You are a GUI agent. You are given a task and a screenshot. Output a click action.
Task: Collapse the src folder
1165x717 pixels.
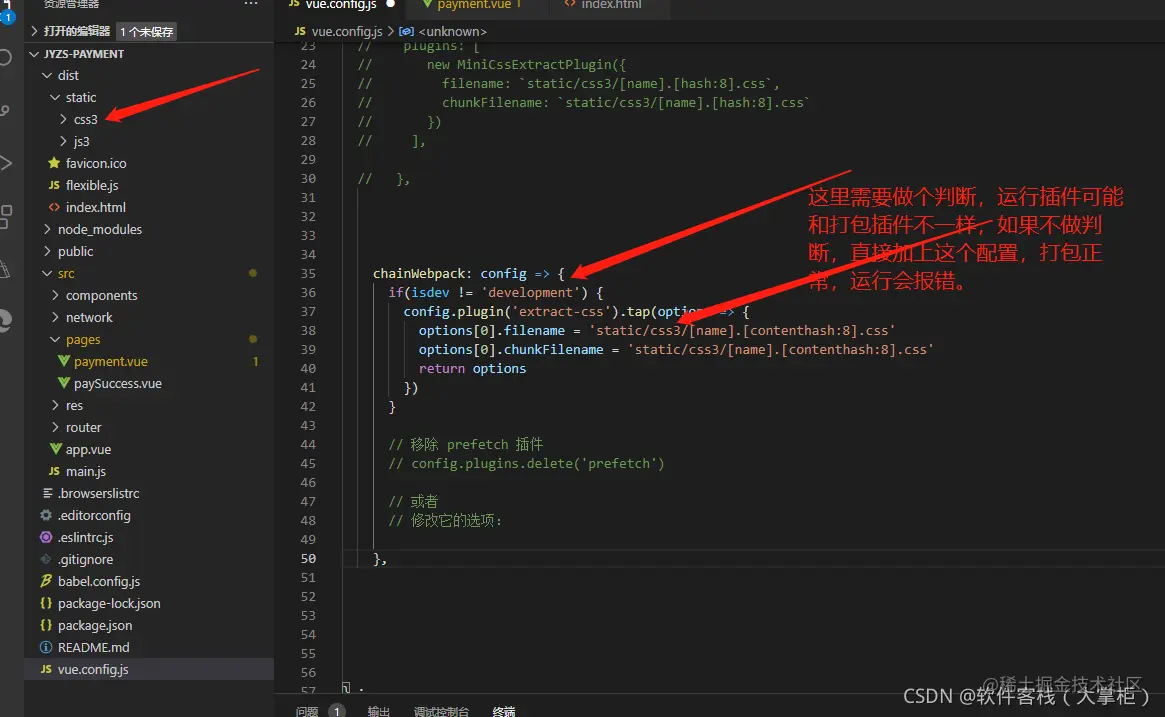48,273
